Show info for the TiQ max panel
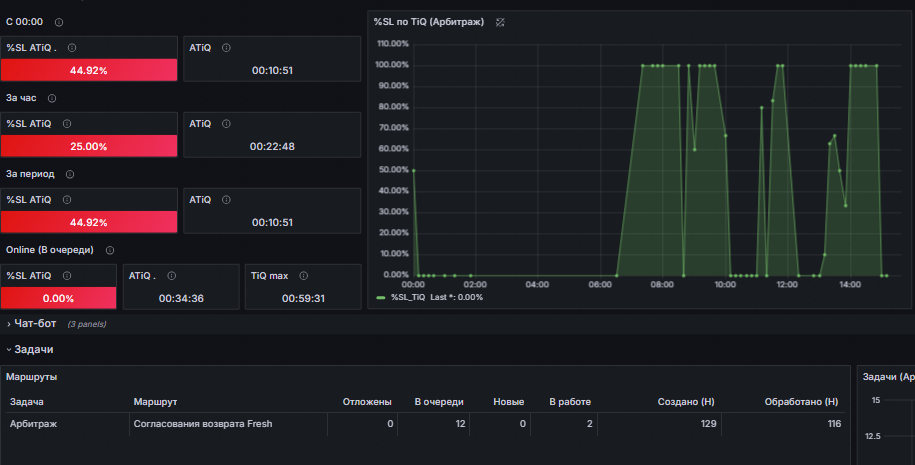Image resolution: width=915 pixels, height=465 pixels. tap(303, 275)
